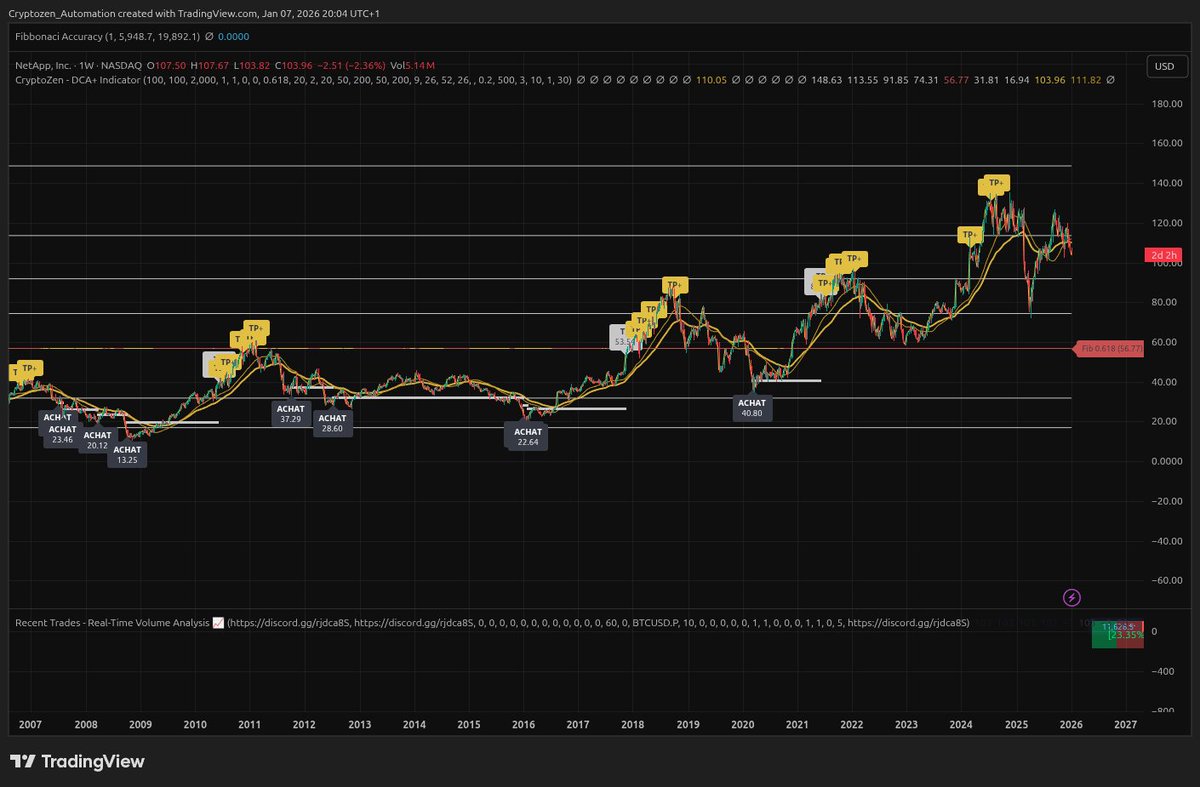Click the change value −2.51 (−2.36%)
This screenshot has width=1200, height=787.
pos(352,64)
